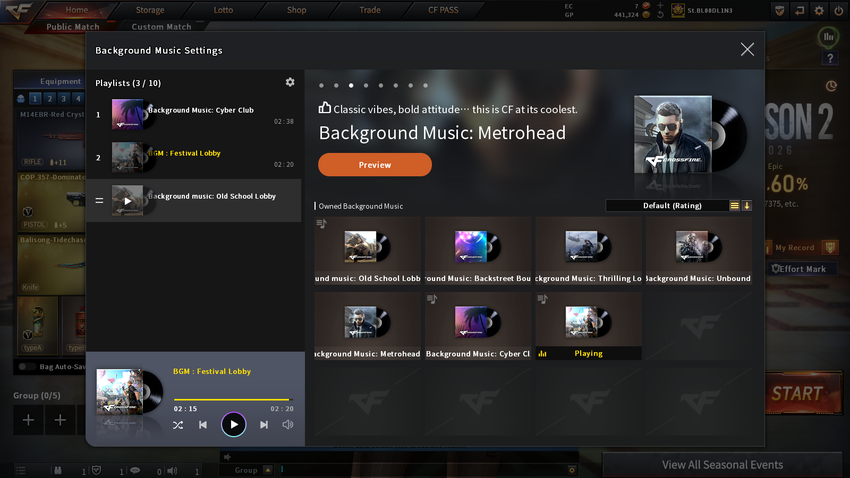Screen dimensions: 850x478
Task: Click playlist icon on Cyber Club card
Action: click(432, 299)
